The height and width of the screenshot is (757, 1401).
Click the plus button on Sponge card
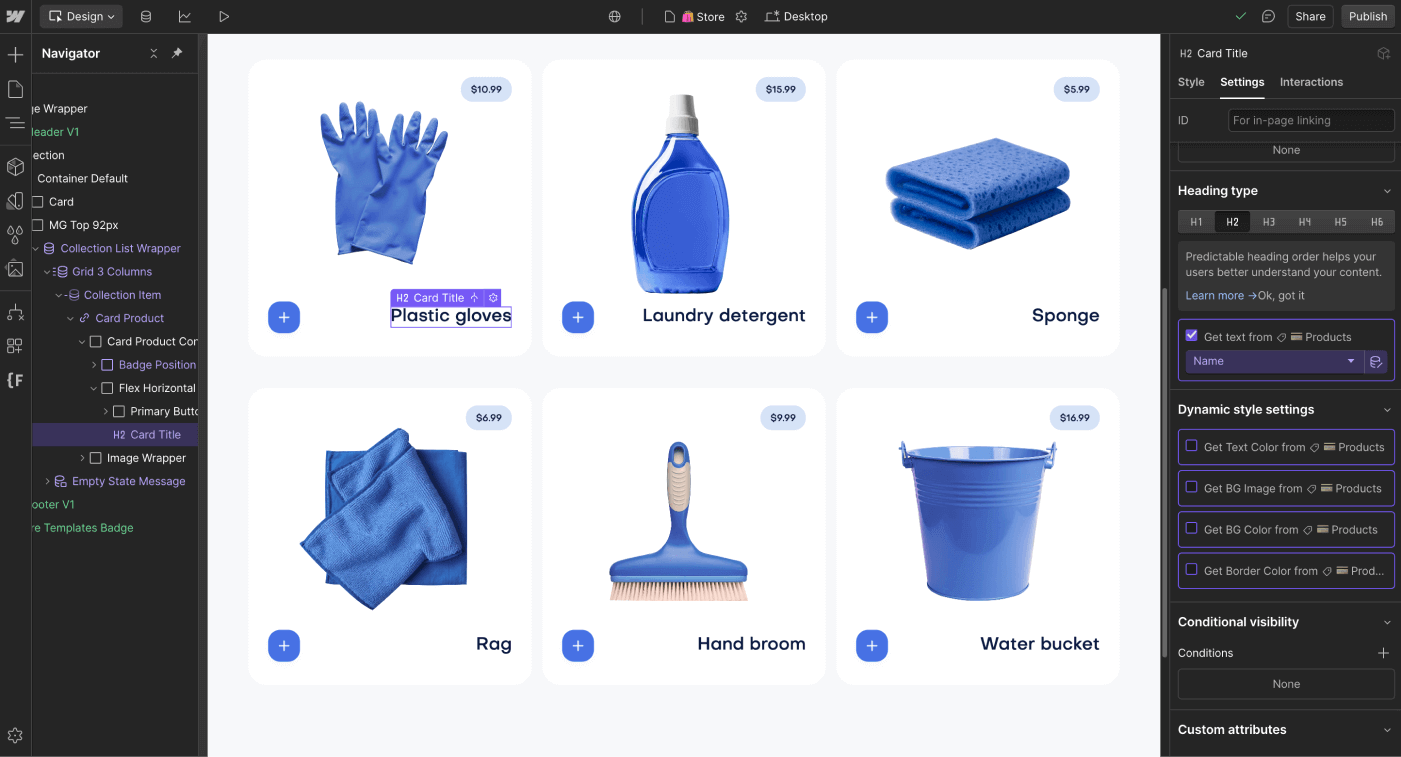coord(872,317)
